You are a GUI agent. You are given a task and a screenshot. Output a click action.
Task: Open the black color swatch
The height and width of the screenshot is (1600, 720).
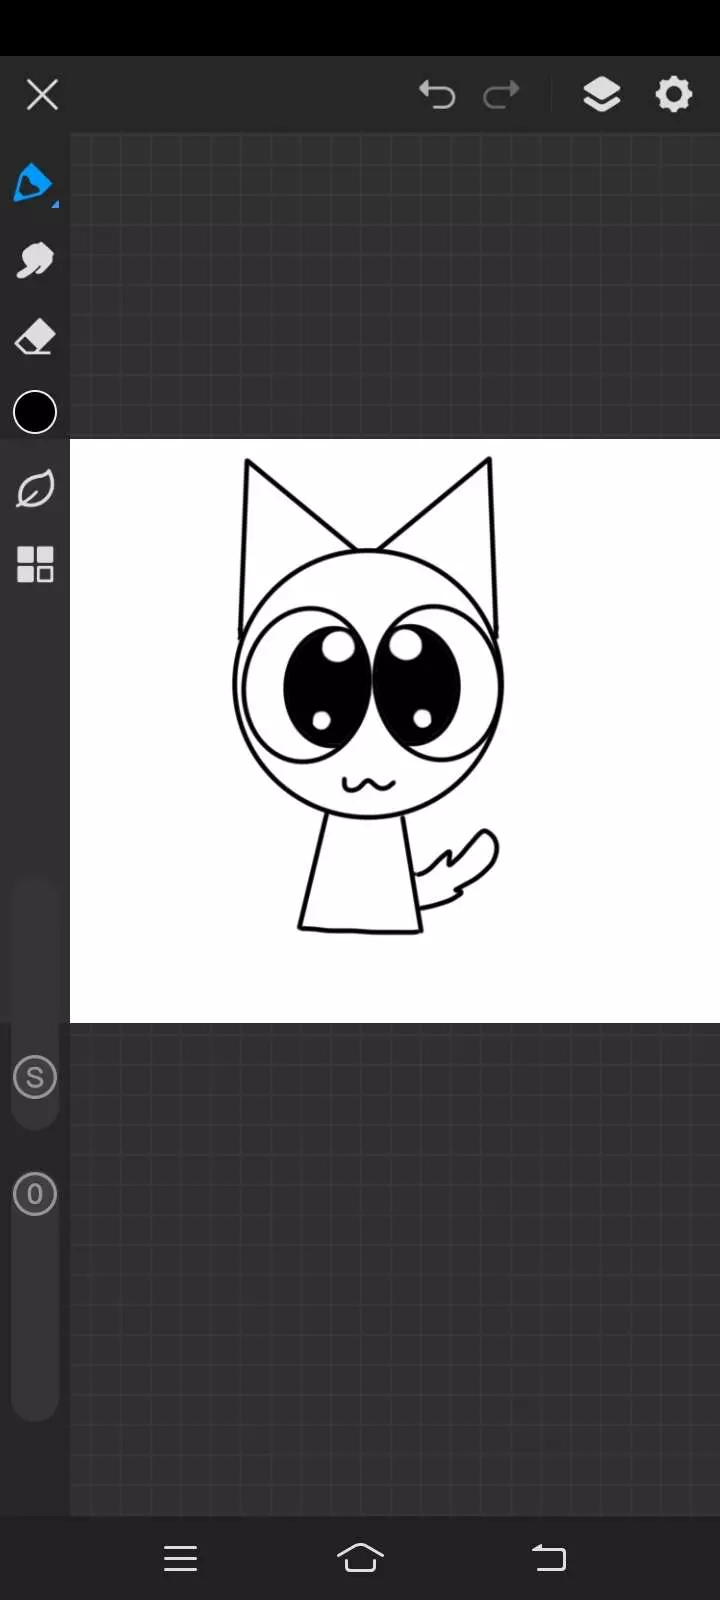coord(34,413)
